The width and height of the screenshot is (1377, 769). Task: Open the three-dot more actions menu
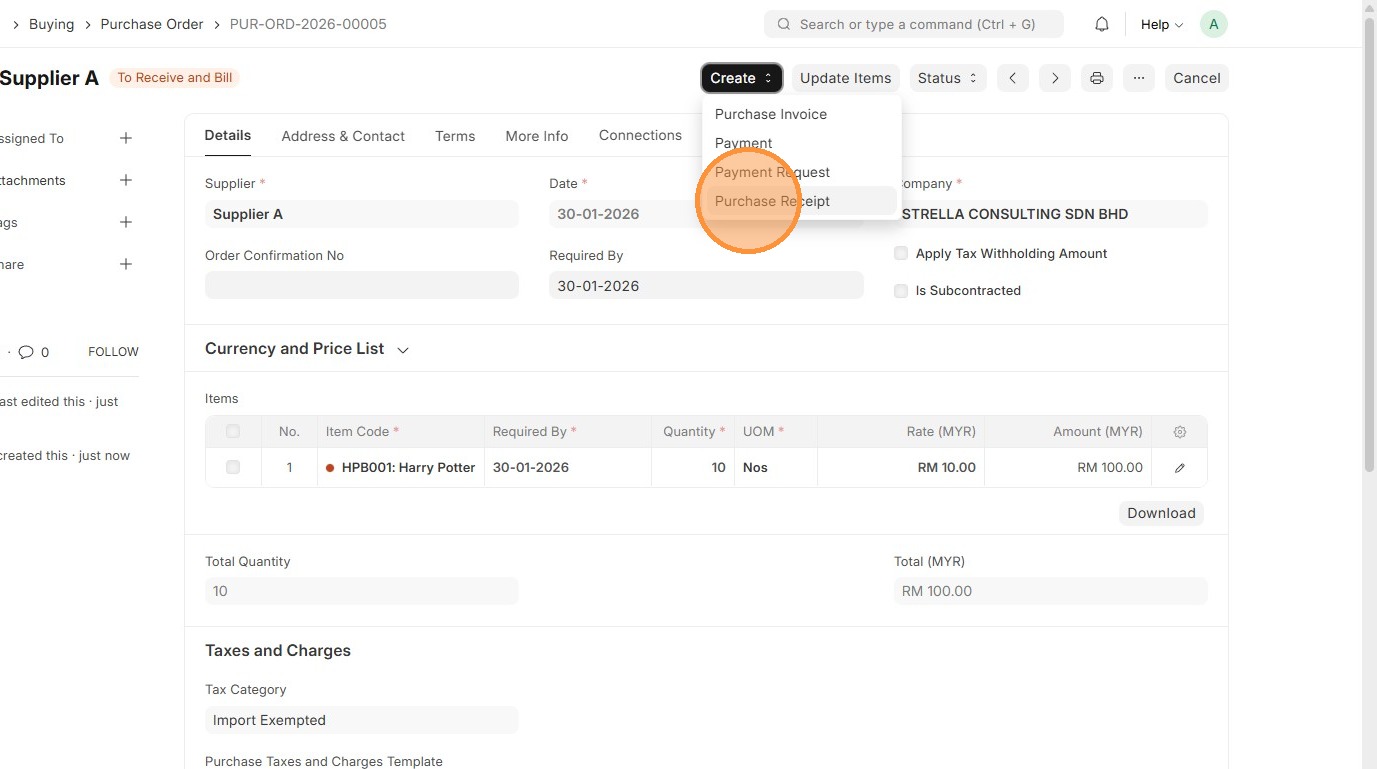click(x=1139, y=78)
